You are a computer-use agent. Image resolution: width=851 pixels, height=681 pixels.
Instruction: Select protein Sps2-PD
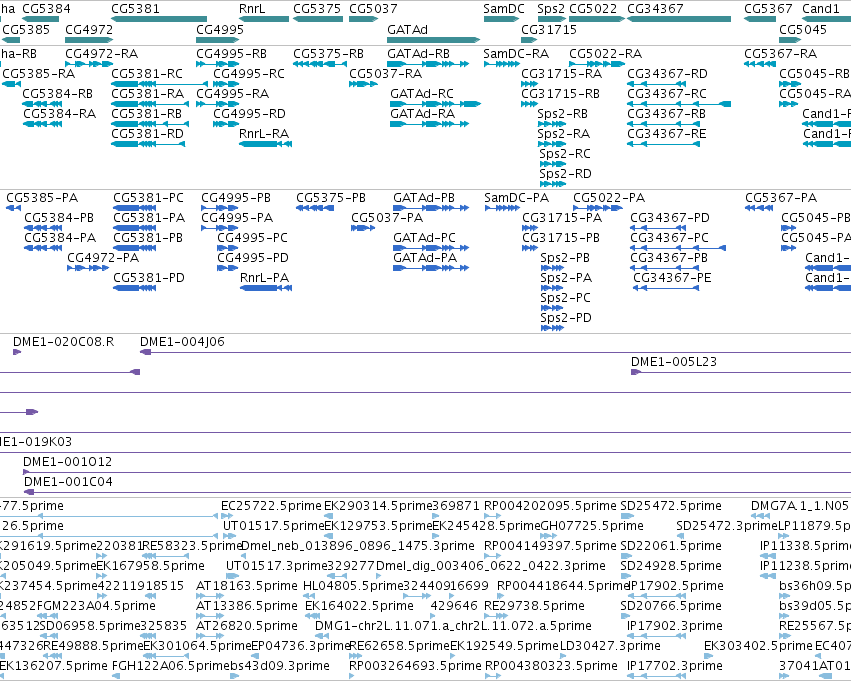pyautogui.click(x=566, y=319)
